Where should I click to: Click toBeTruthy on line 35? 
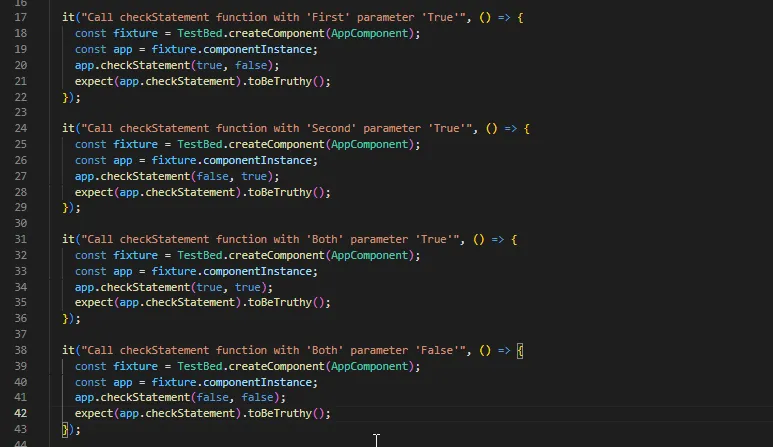point(280,302)
